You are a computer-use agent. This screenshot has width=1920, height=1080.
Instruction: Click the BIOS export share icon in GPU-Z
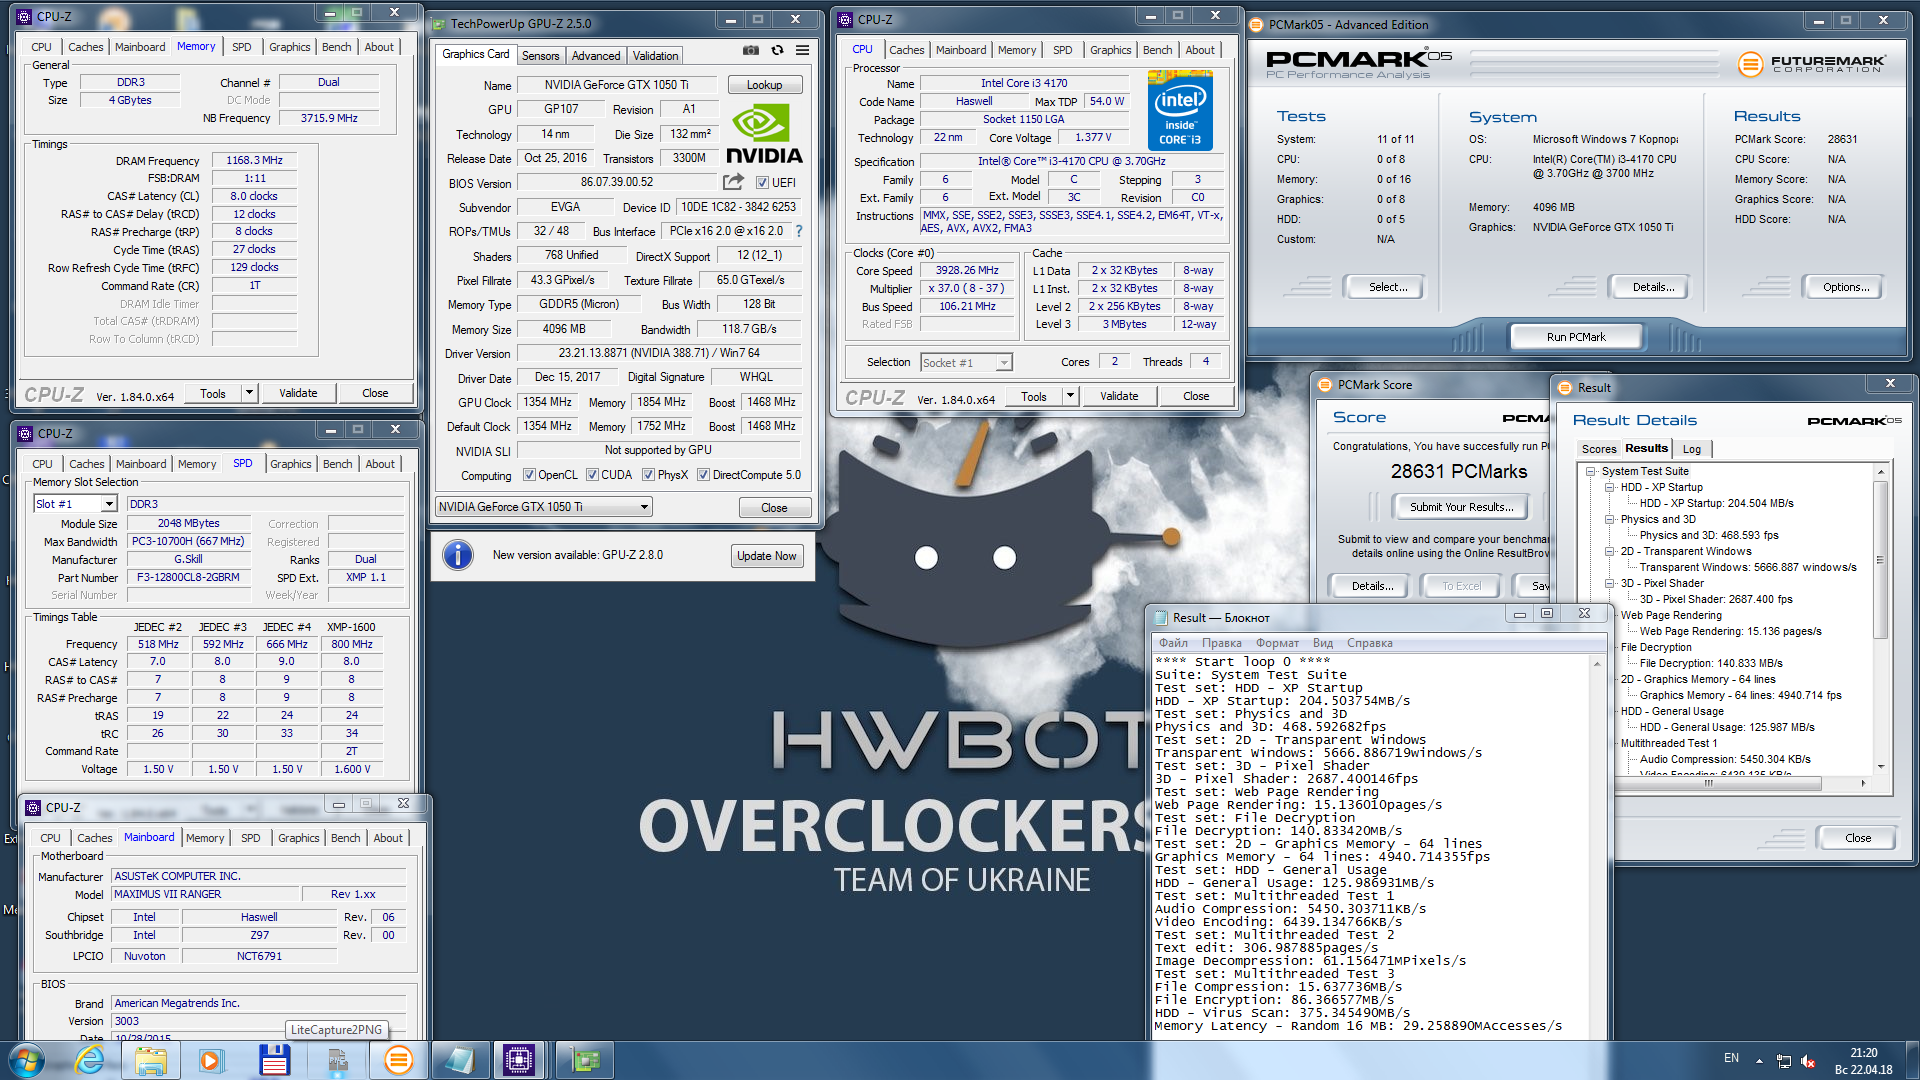click(733, 182)
